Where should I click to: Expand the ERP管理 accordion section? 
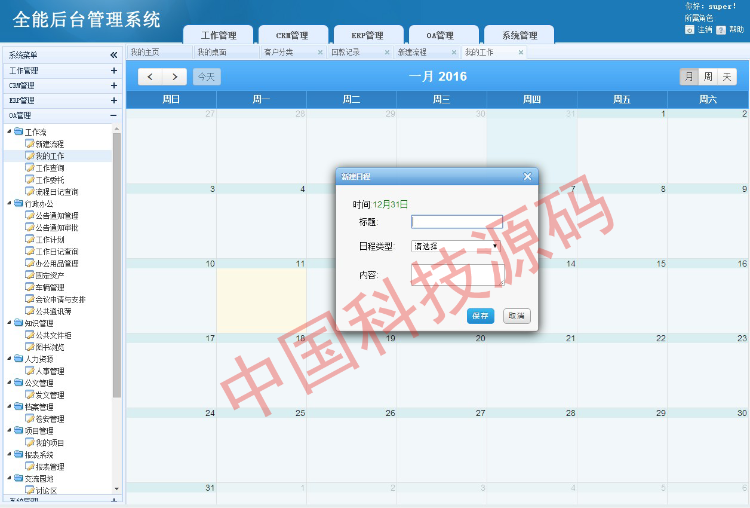click(113, 100)
